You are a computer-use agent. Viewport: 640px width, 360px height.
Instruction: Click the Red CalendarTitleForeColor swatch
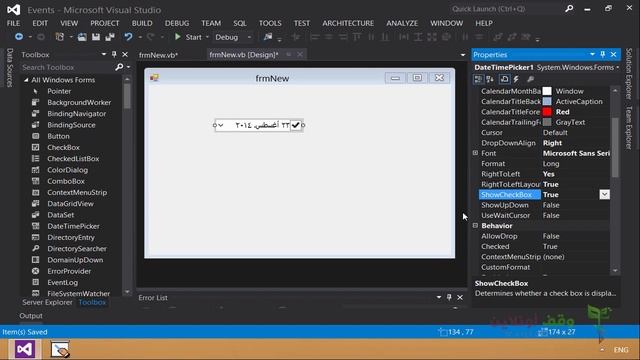[x=547, y=112]
